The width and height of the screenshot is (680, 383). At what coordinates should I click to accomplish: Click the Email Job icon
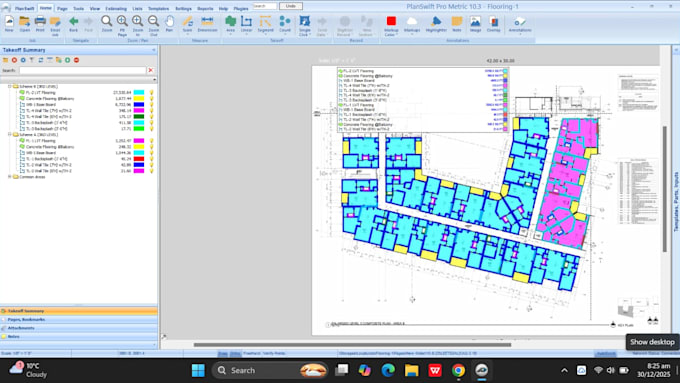[x=55, y=25]
